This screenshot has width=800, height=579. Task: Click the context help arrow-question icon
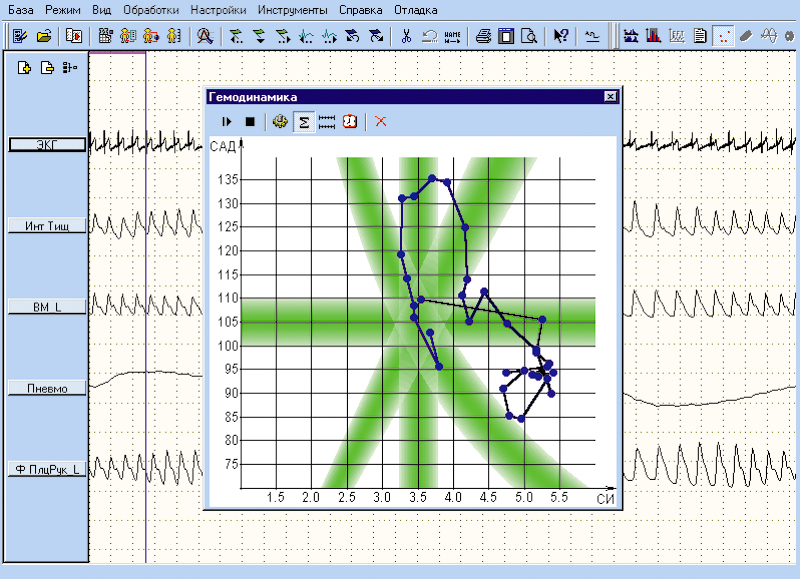[561, 36]
